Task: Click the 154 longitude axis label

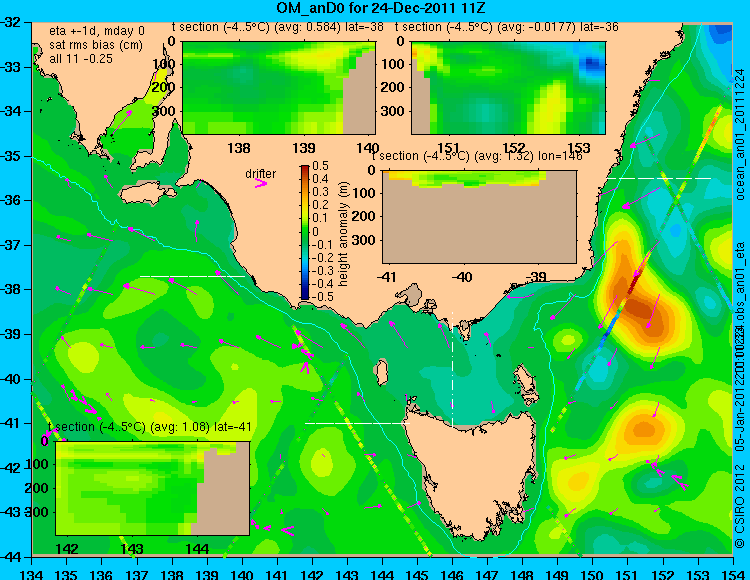Action: 732,573
